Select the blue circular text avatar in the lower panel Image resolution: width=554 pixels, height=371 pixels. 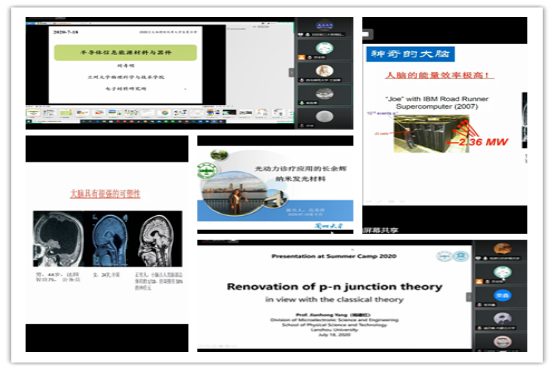pyautogui.click(x=502, y=295)
